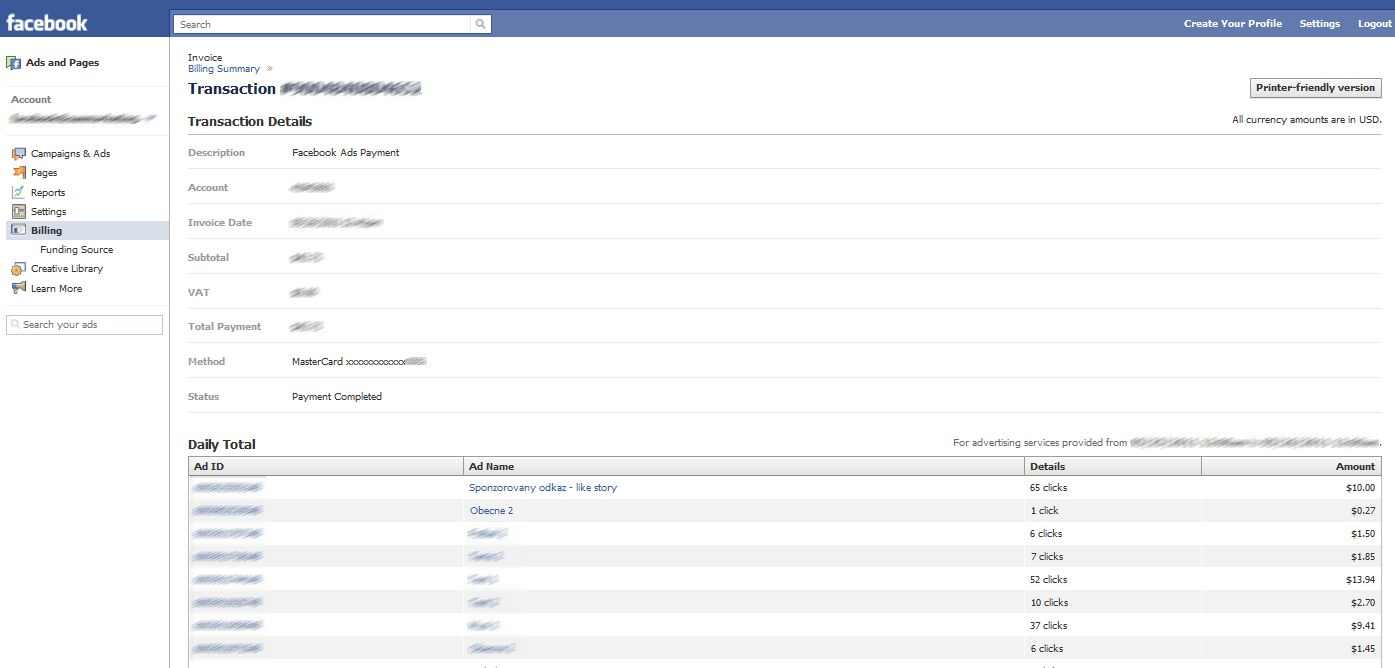
Task: Open Settings in the left sidebar
Action: tap(48, 212)
